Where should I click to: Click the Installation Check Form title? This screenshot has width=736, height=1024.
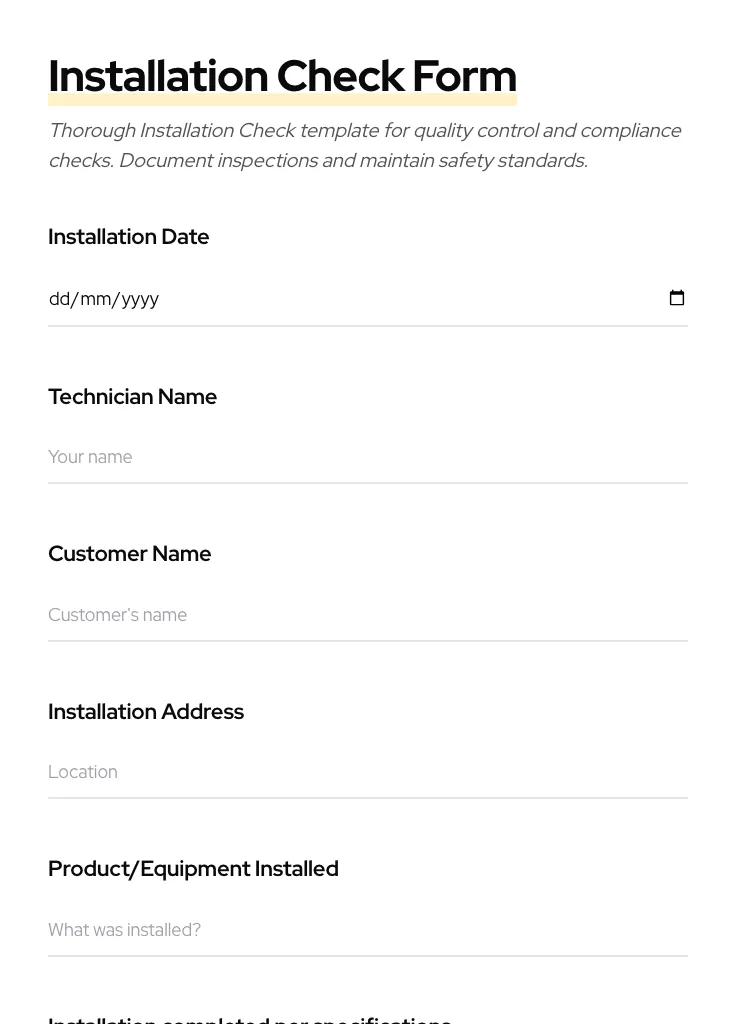coord(282,76)
